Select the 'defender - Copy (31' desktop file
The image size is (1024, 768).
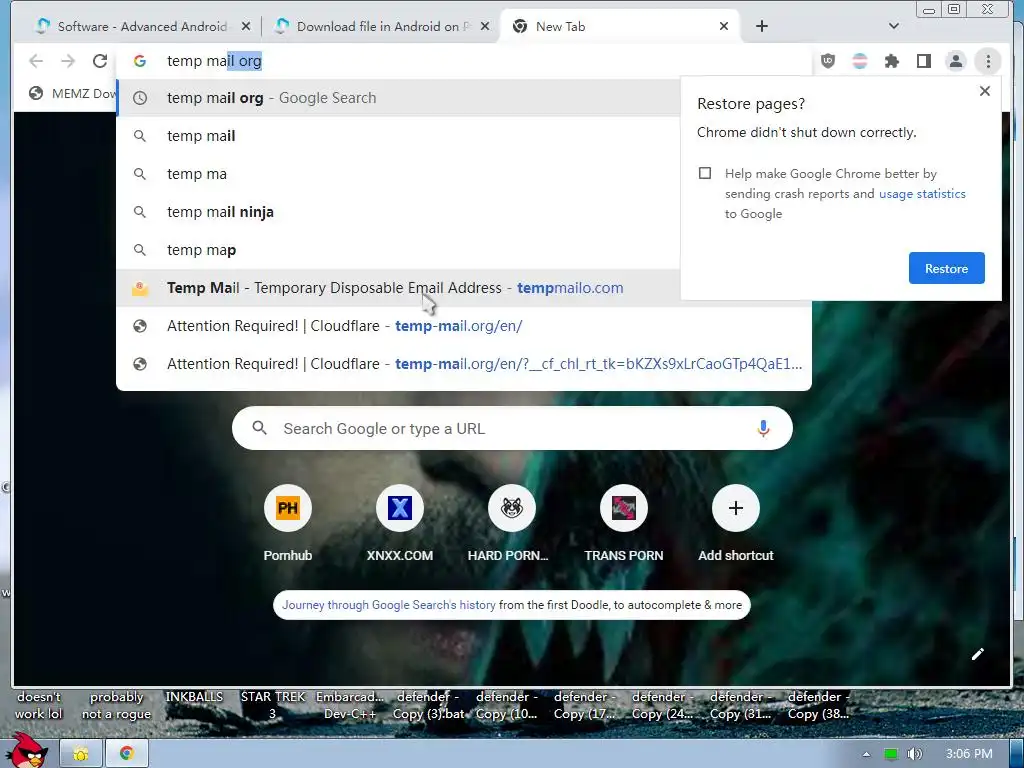point(741,705)
